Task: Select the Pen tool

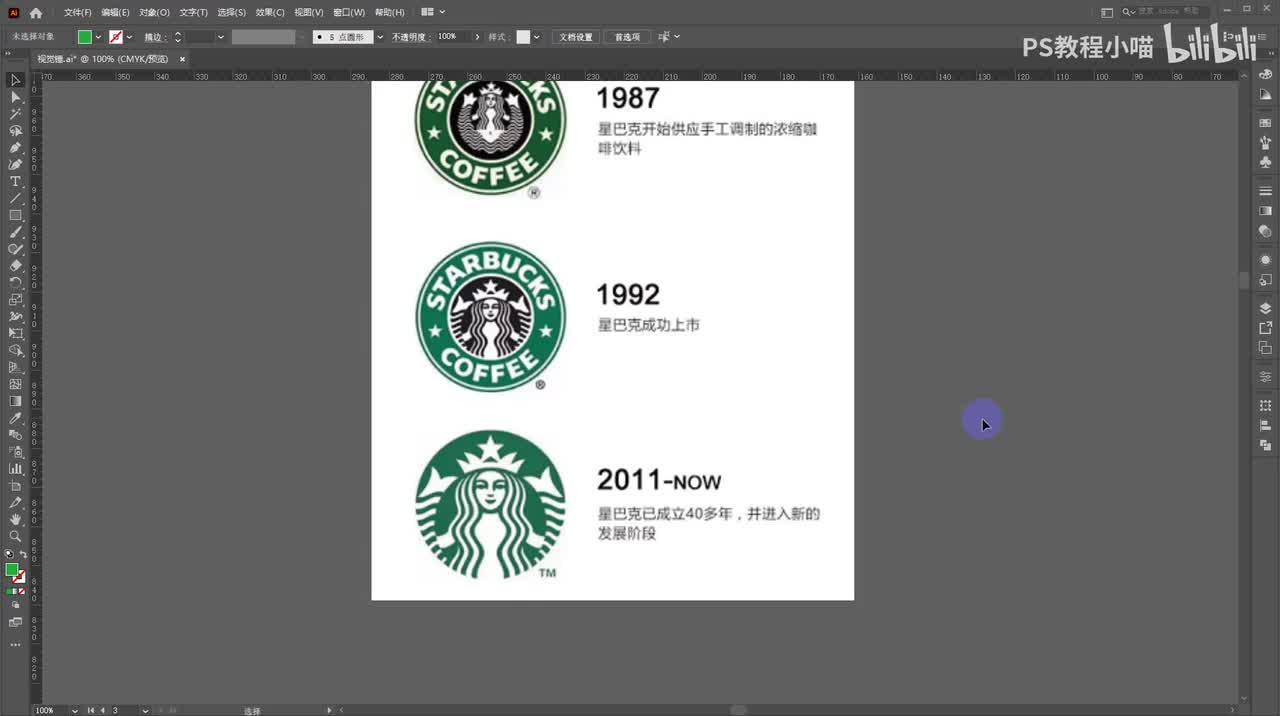Action: 15,148
